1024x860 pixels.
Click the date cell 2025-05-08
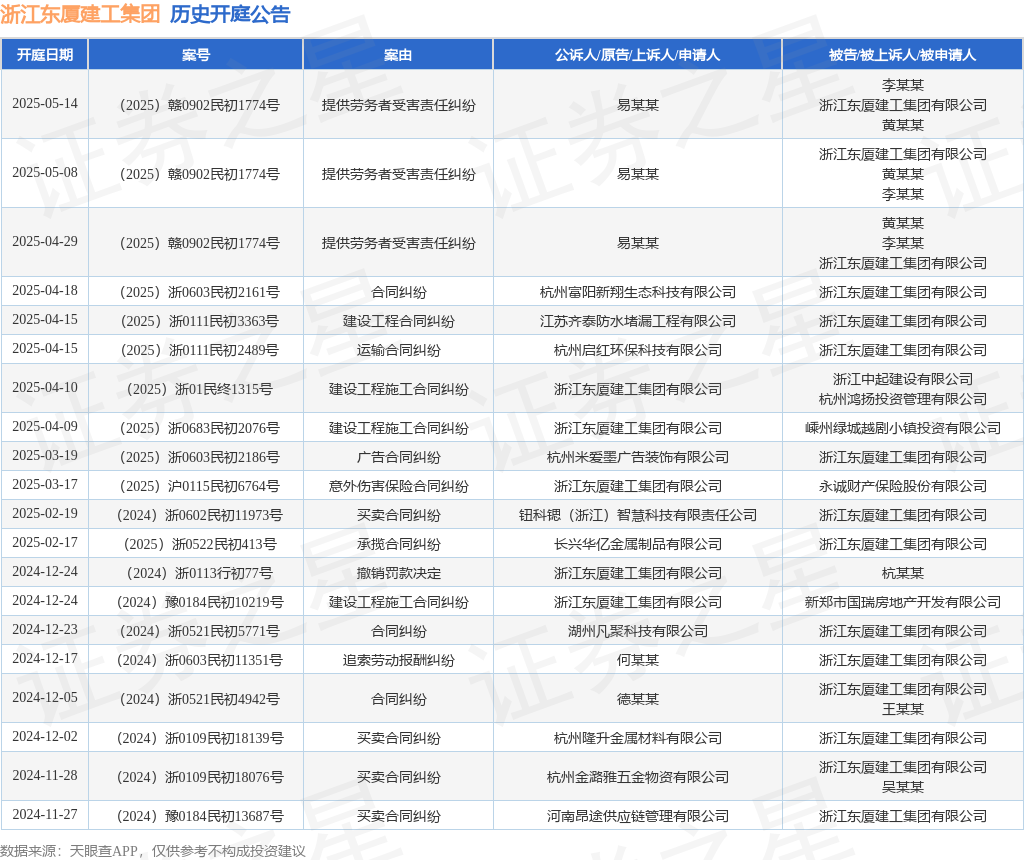(x=44, y=173)
